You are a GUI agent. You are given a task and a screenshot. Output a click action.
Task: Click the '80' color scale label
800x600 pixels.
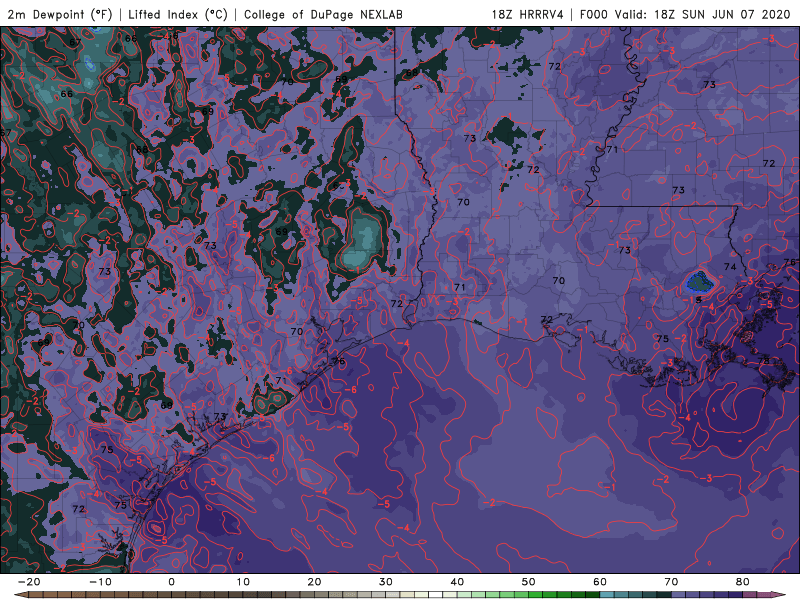743,582
